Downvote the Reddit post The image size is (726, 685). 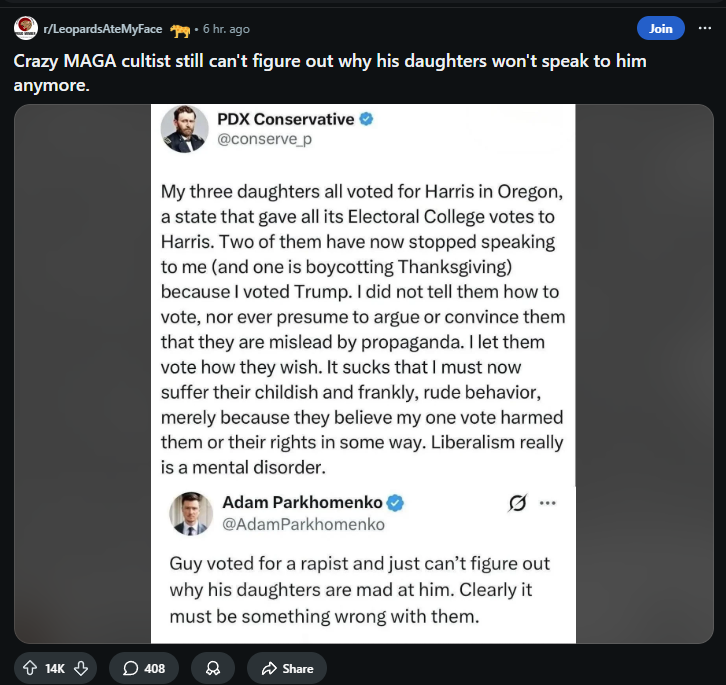coord(81,668)
